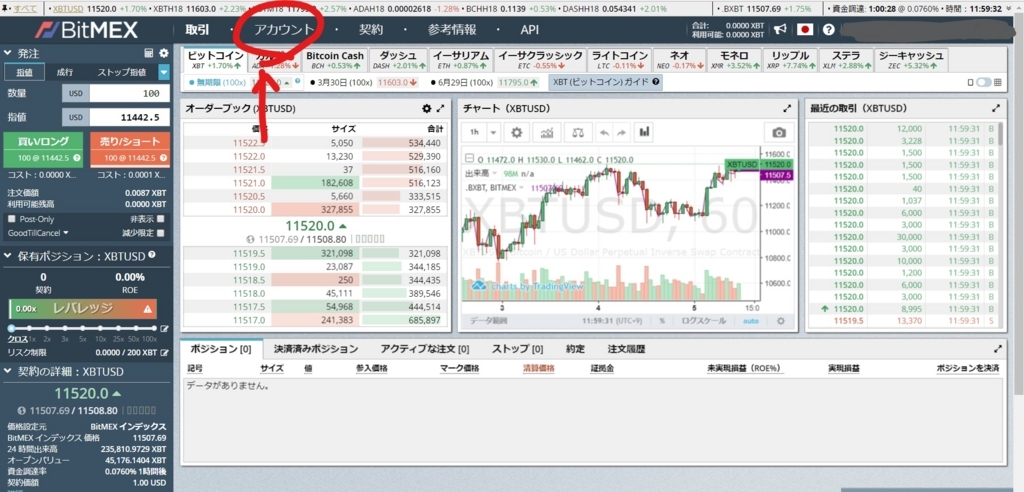Toggle auto scale on chart
Image resolution: width=1024 pixels, height=492 pixels.
tap(751, 321)
